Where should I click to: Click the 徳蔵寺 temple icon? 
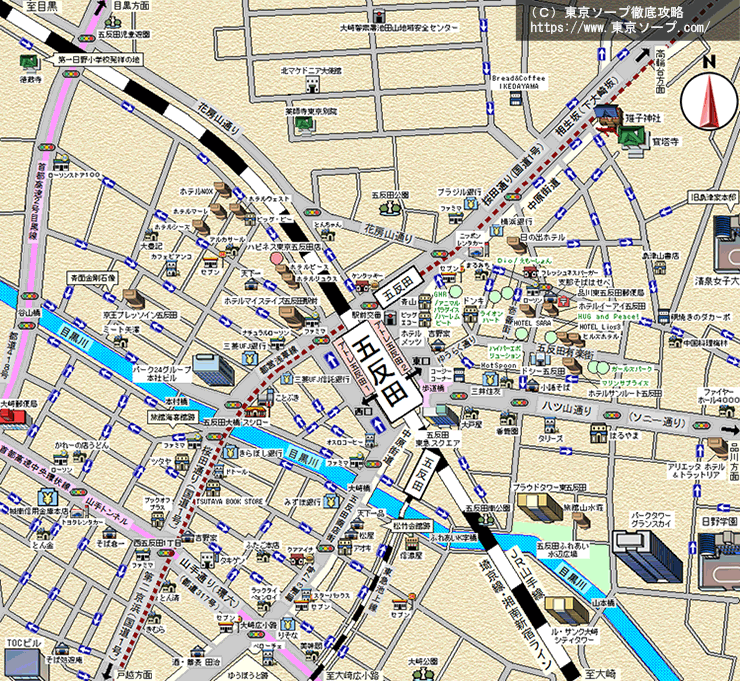[30, 62]
